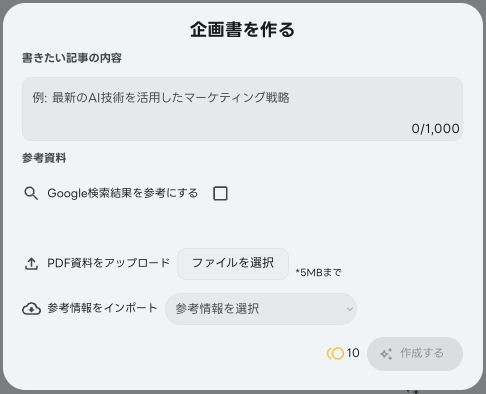Click the 書きたい記事の内容 field label
This screenshot has height=394, width=486.
point(72,58)
